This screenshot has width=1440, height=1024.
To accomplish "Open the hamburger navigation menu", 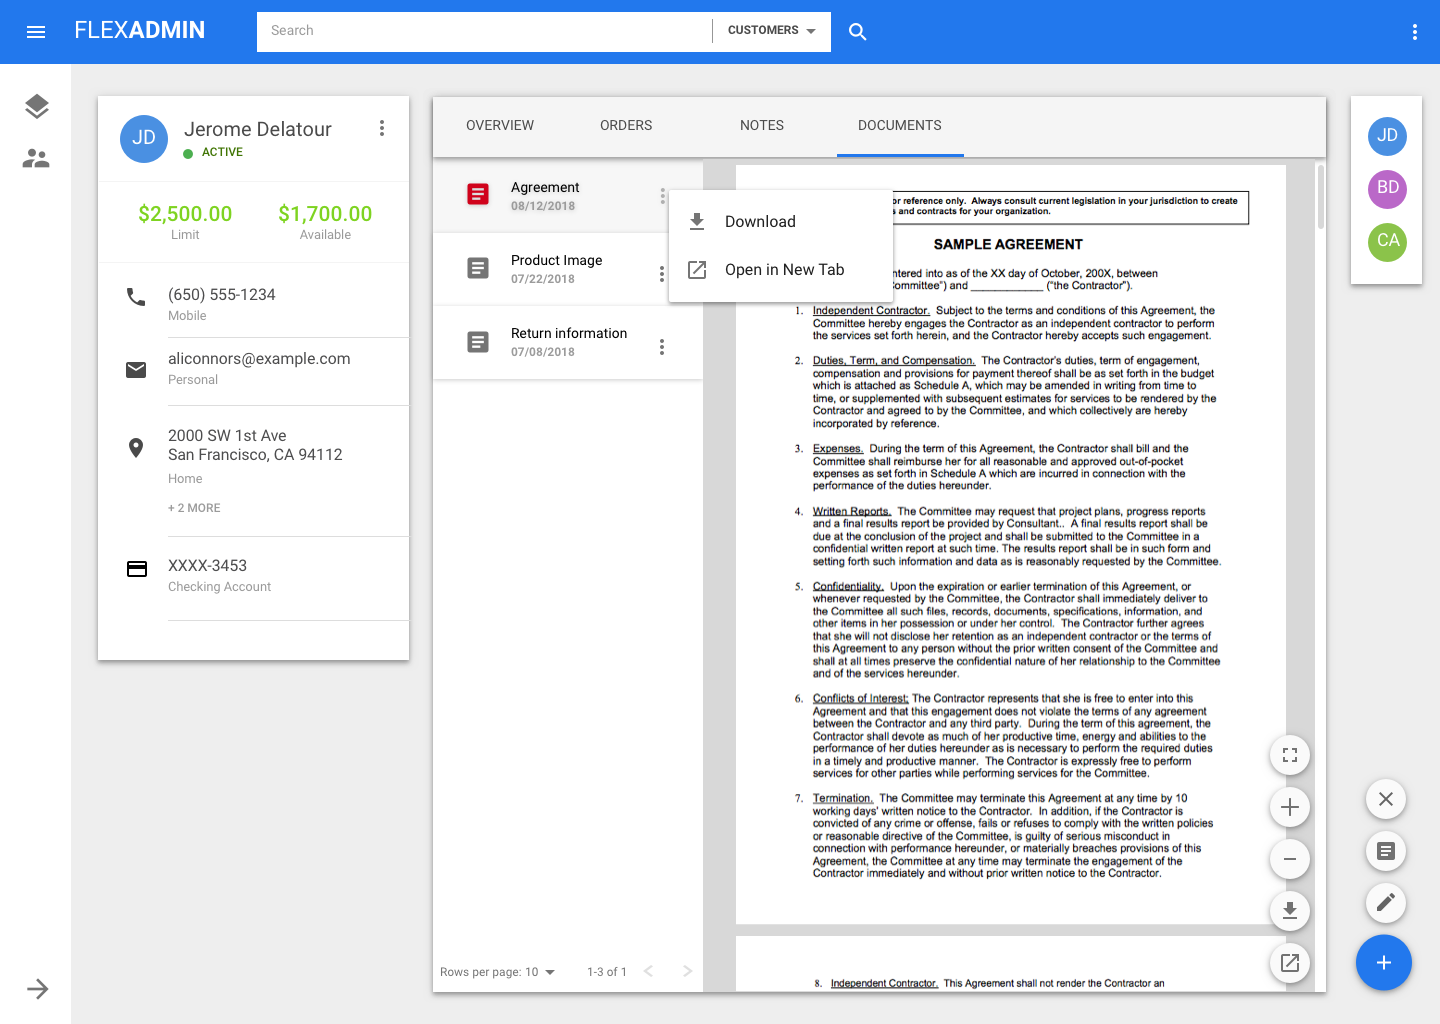I will 36,32.
